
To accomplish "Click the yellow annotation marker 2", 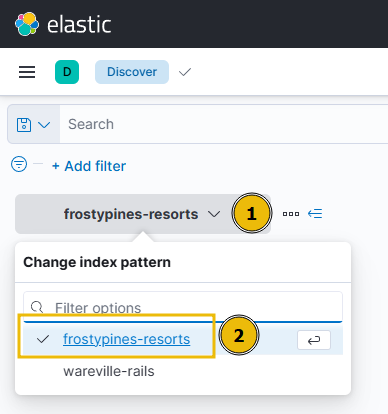I will (x=239, y=335).
